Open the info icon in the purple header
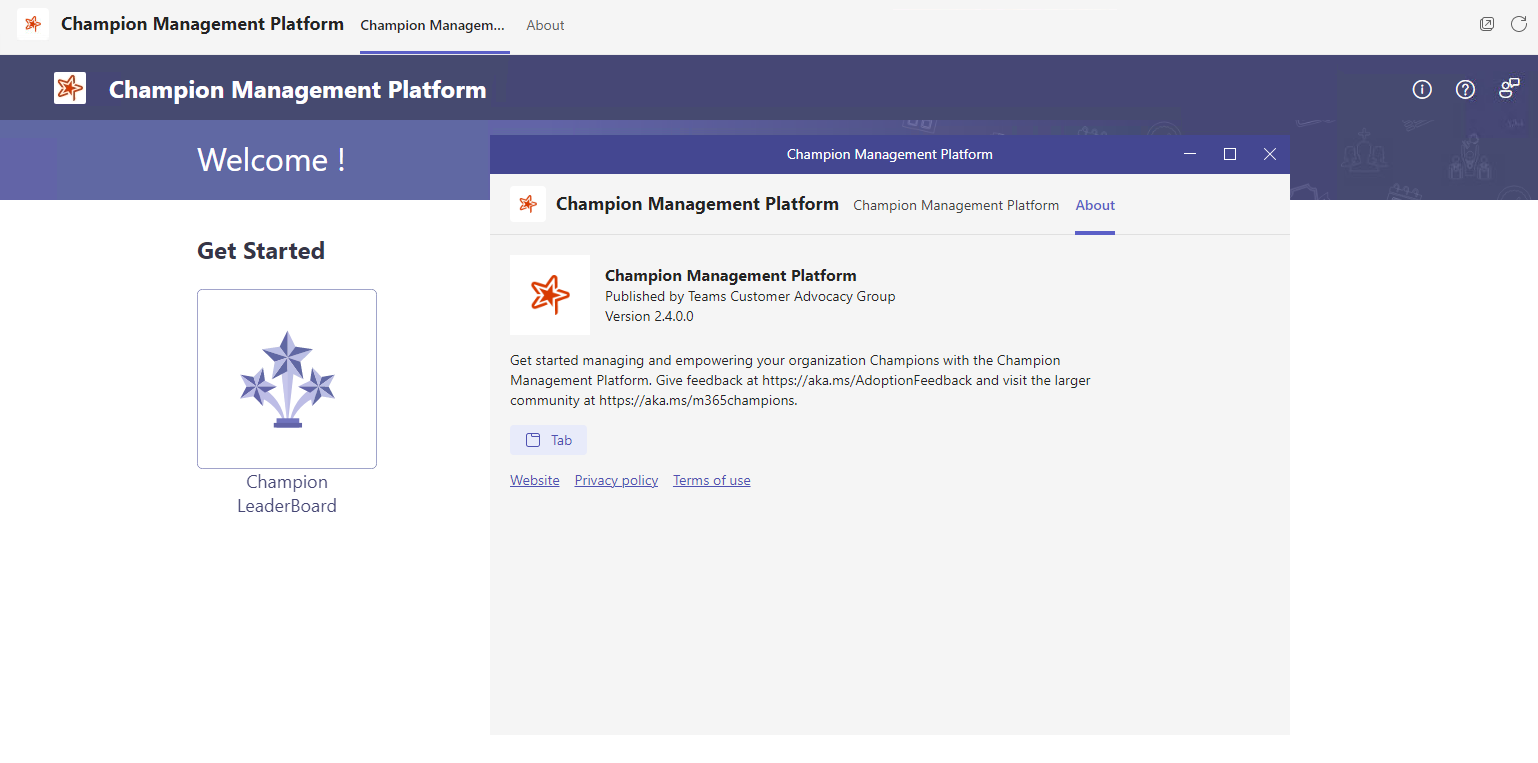The image size is (1538, 763). point(1422,89)
